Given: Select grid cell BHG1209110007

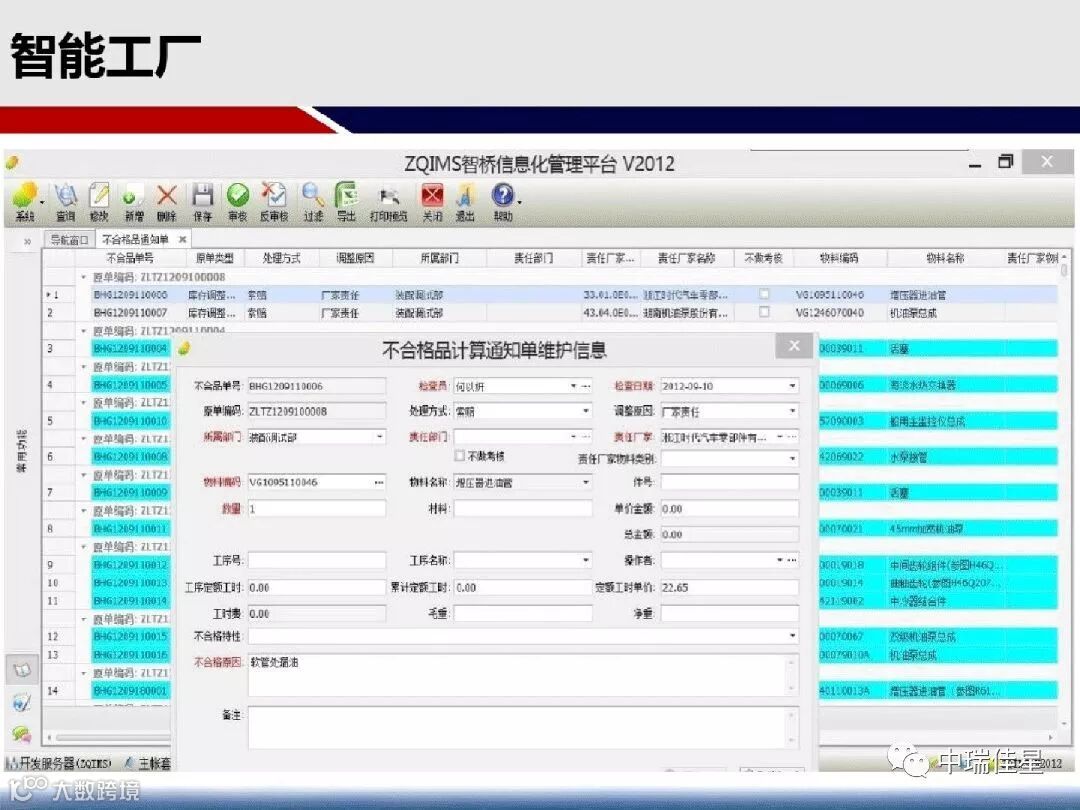Looking at the screenshot, I should [x=130, y=313].
